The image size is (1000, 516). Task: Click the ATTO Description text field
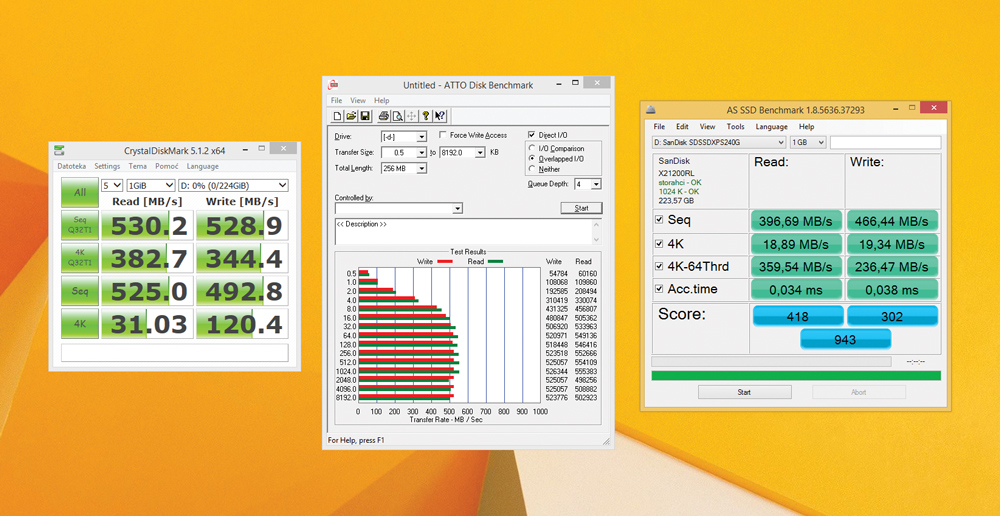(468, 232)
